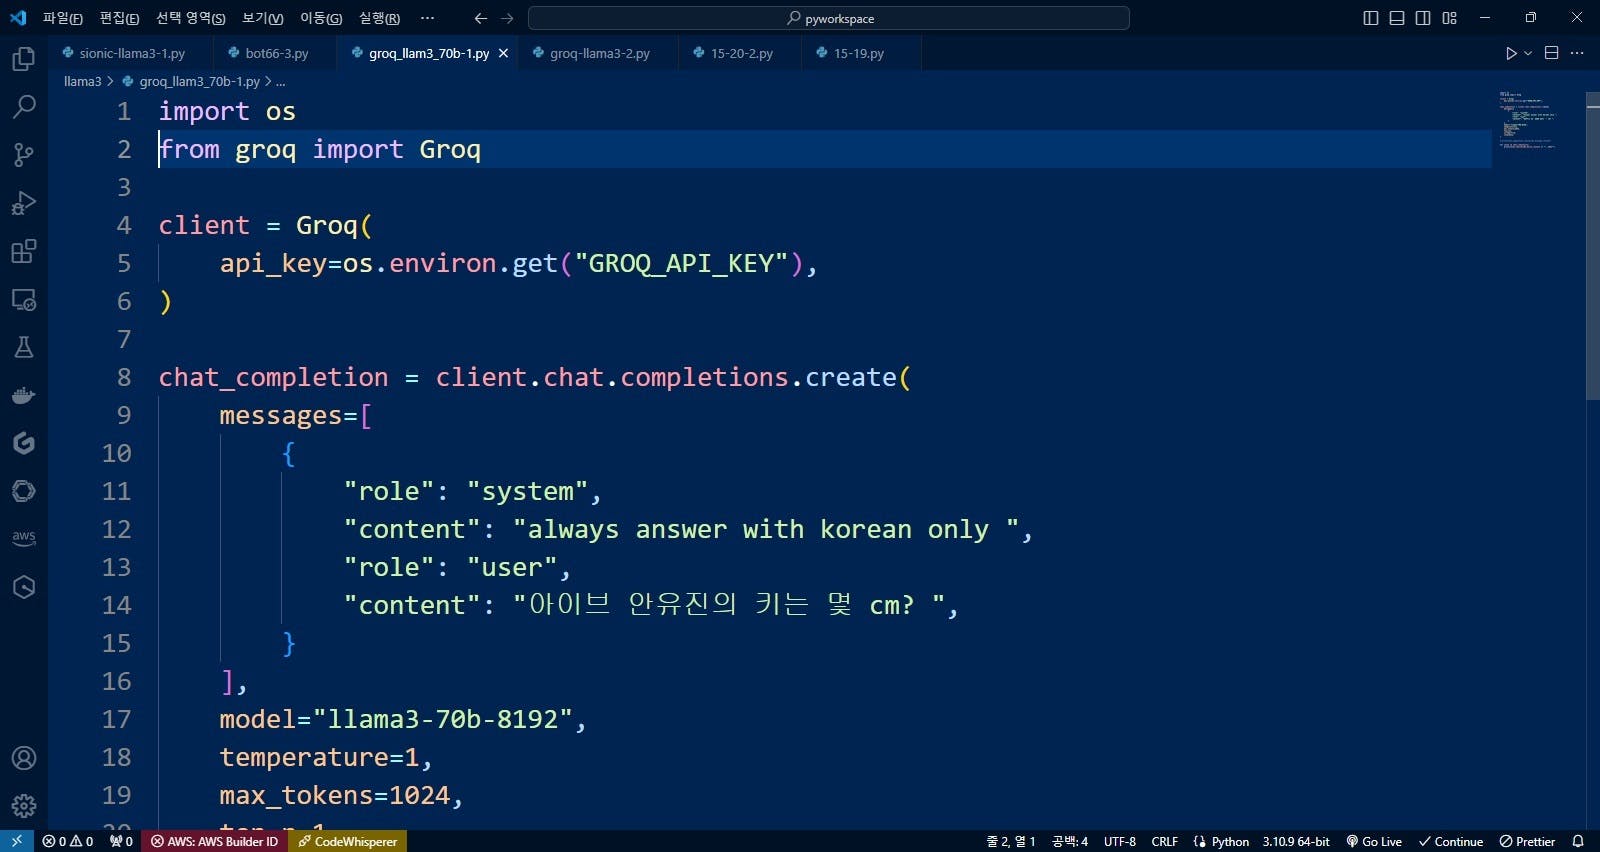The image size is (1600, 852).
Task: Expand the breadcrumb ellipsis symbol list
Action: pyautogui.click(x=281, y=81)
